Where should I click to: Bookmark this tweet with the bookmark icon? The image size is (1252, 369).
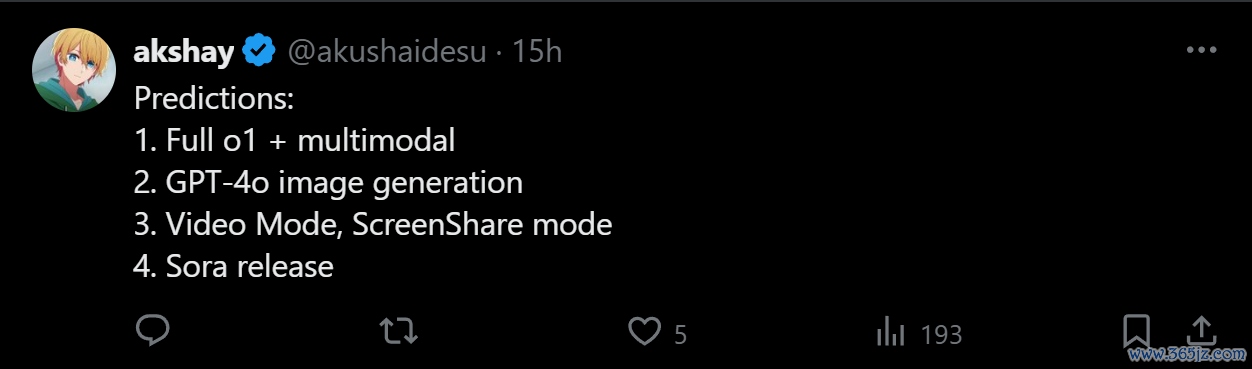click(x=1136, y=331)
